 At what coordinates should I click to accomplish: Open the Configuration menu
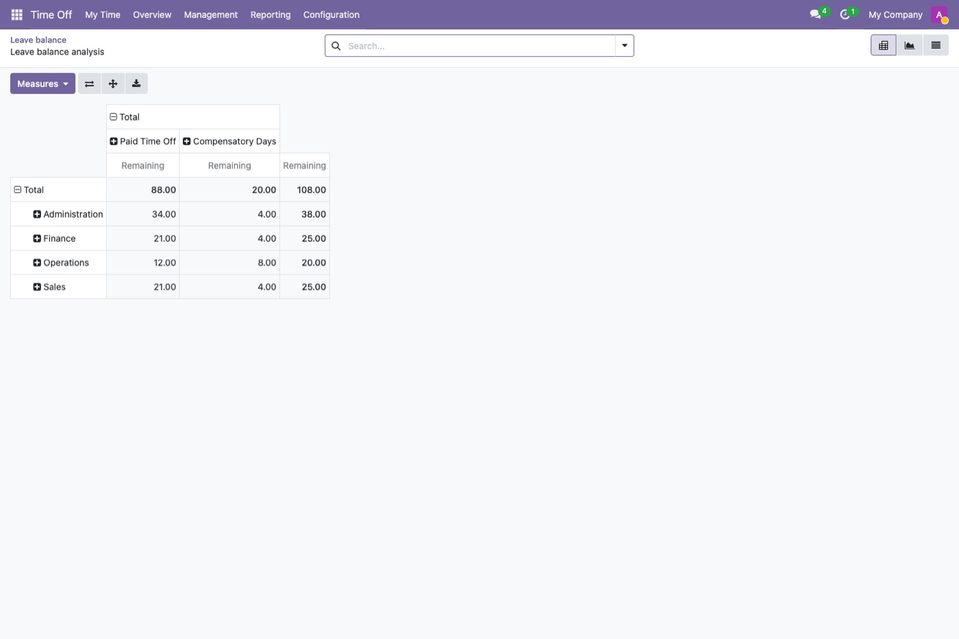coord(331,15)
